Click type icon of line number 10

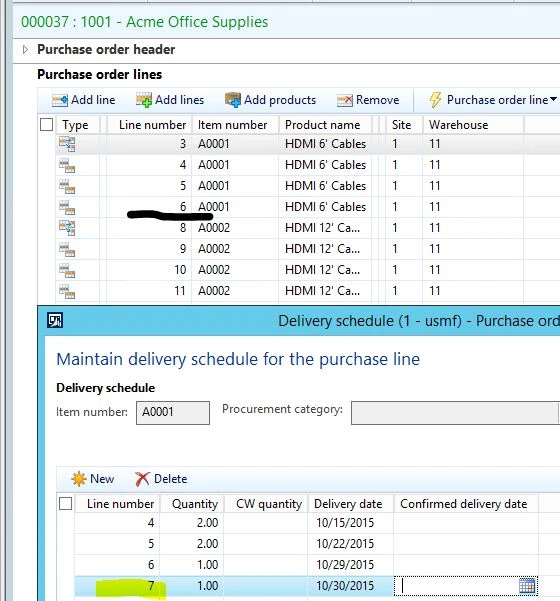67,271
